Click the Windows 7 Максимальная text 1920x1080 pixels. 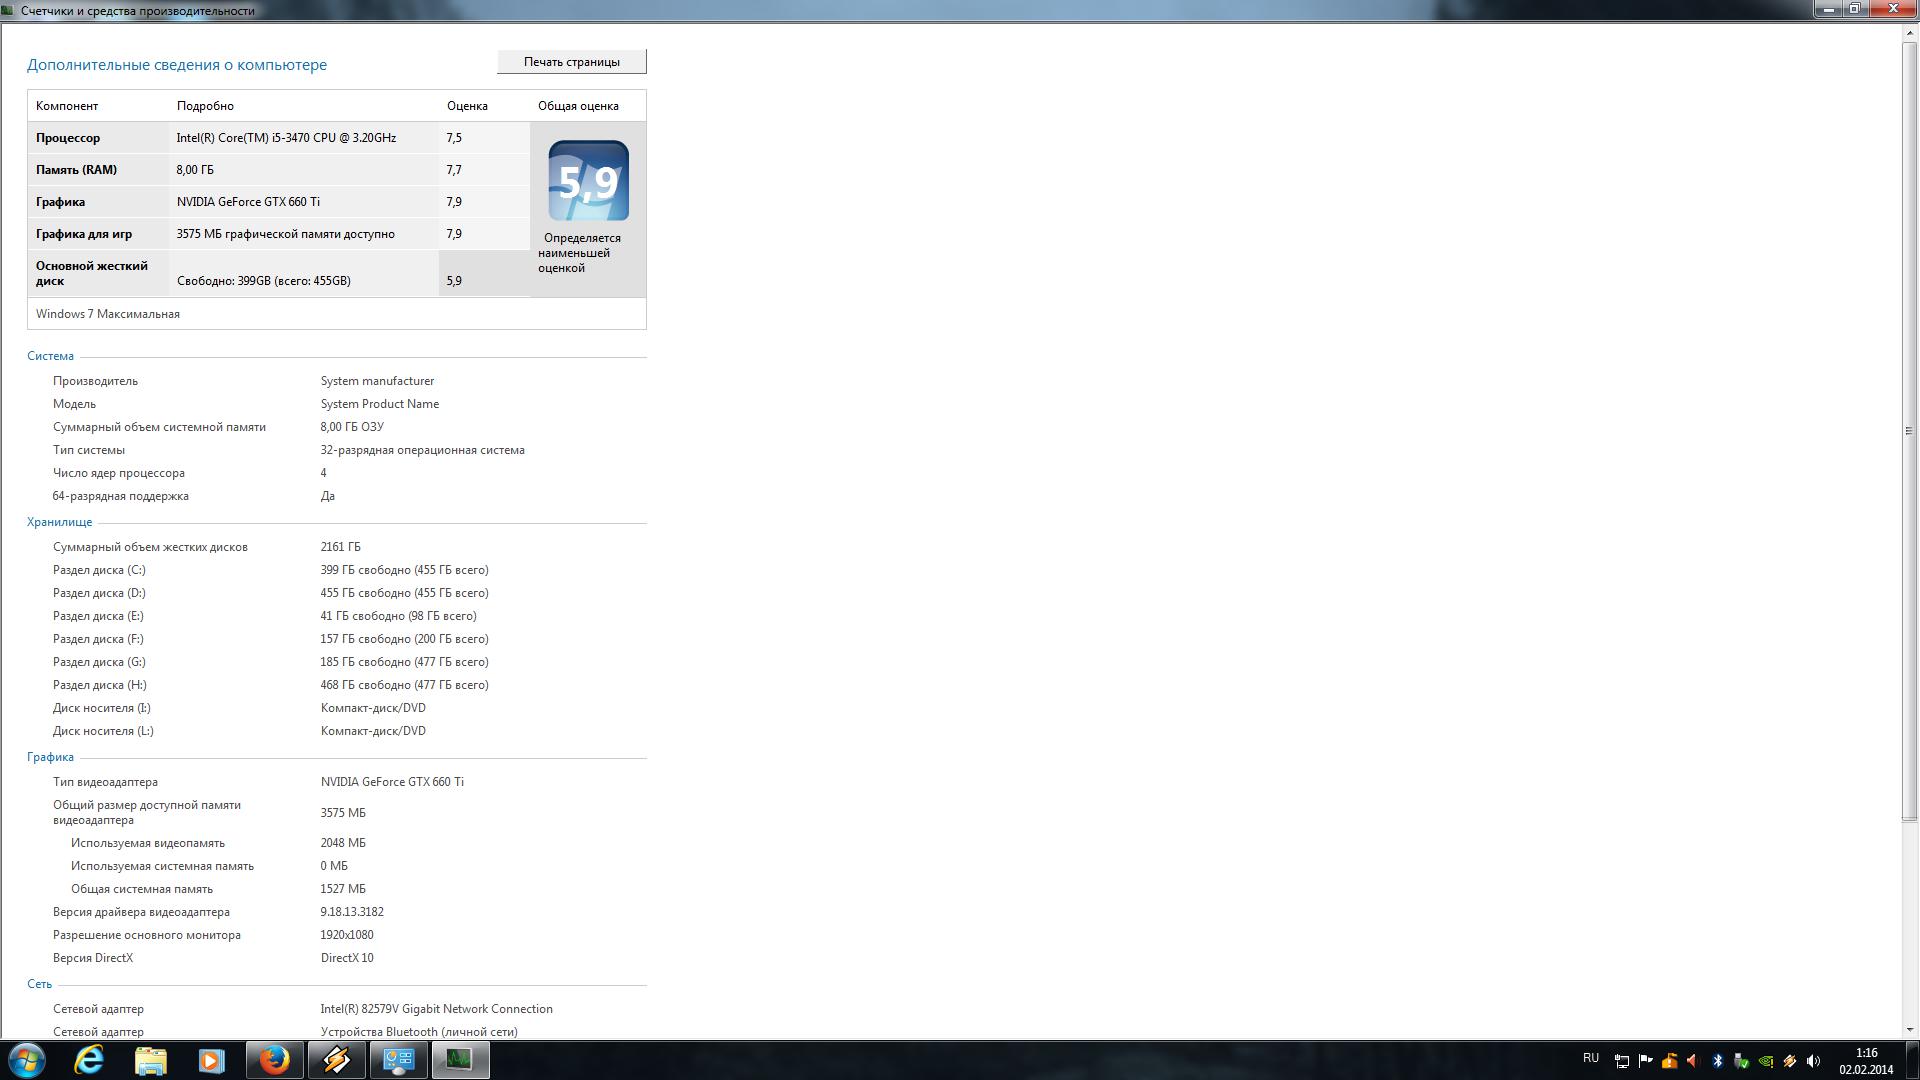click(x=108, y=314)
